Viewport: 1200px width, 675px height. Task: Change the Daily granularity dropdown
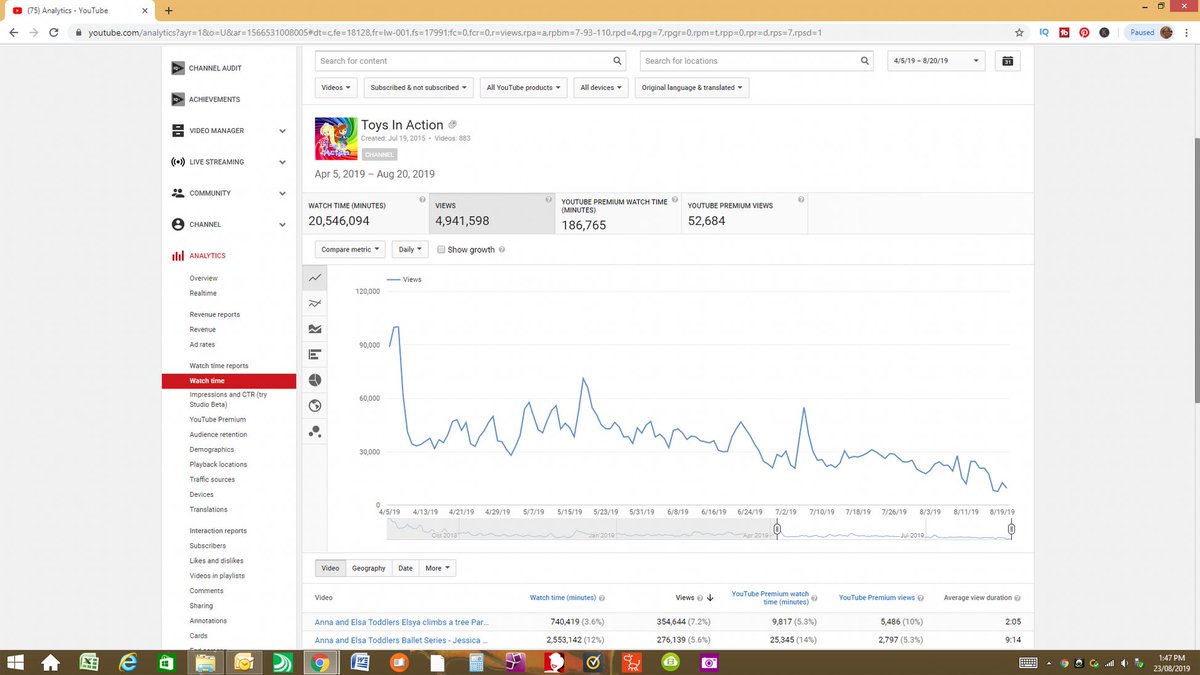[411, 249]
